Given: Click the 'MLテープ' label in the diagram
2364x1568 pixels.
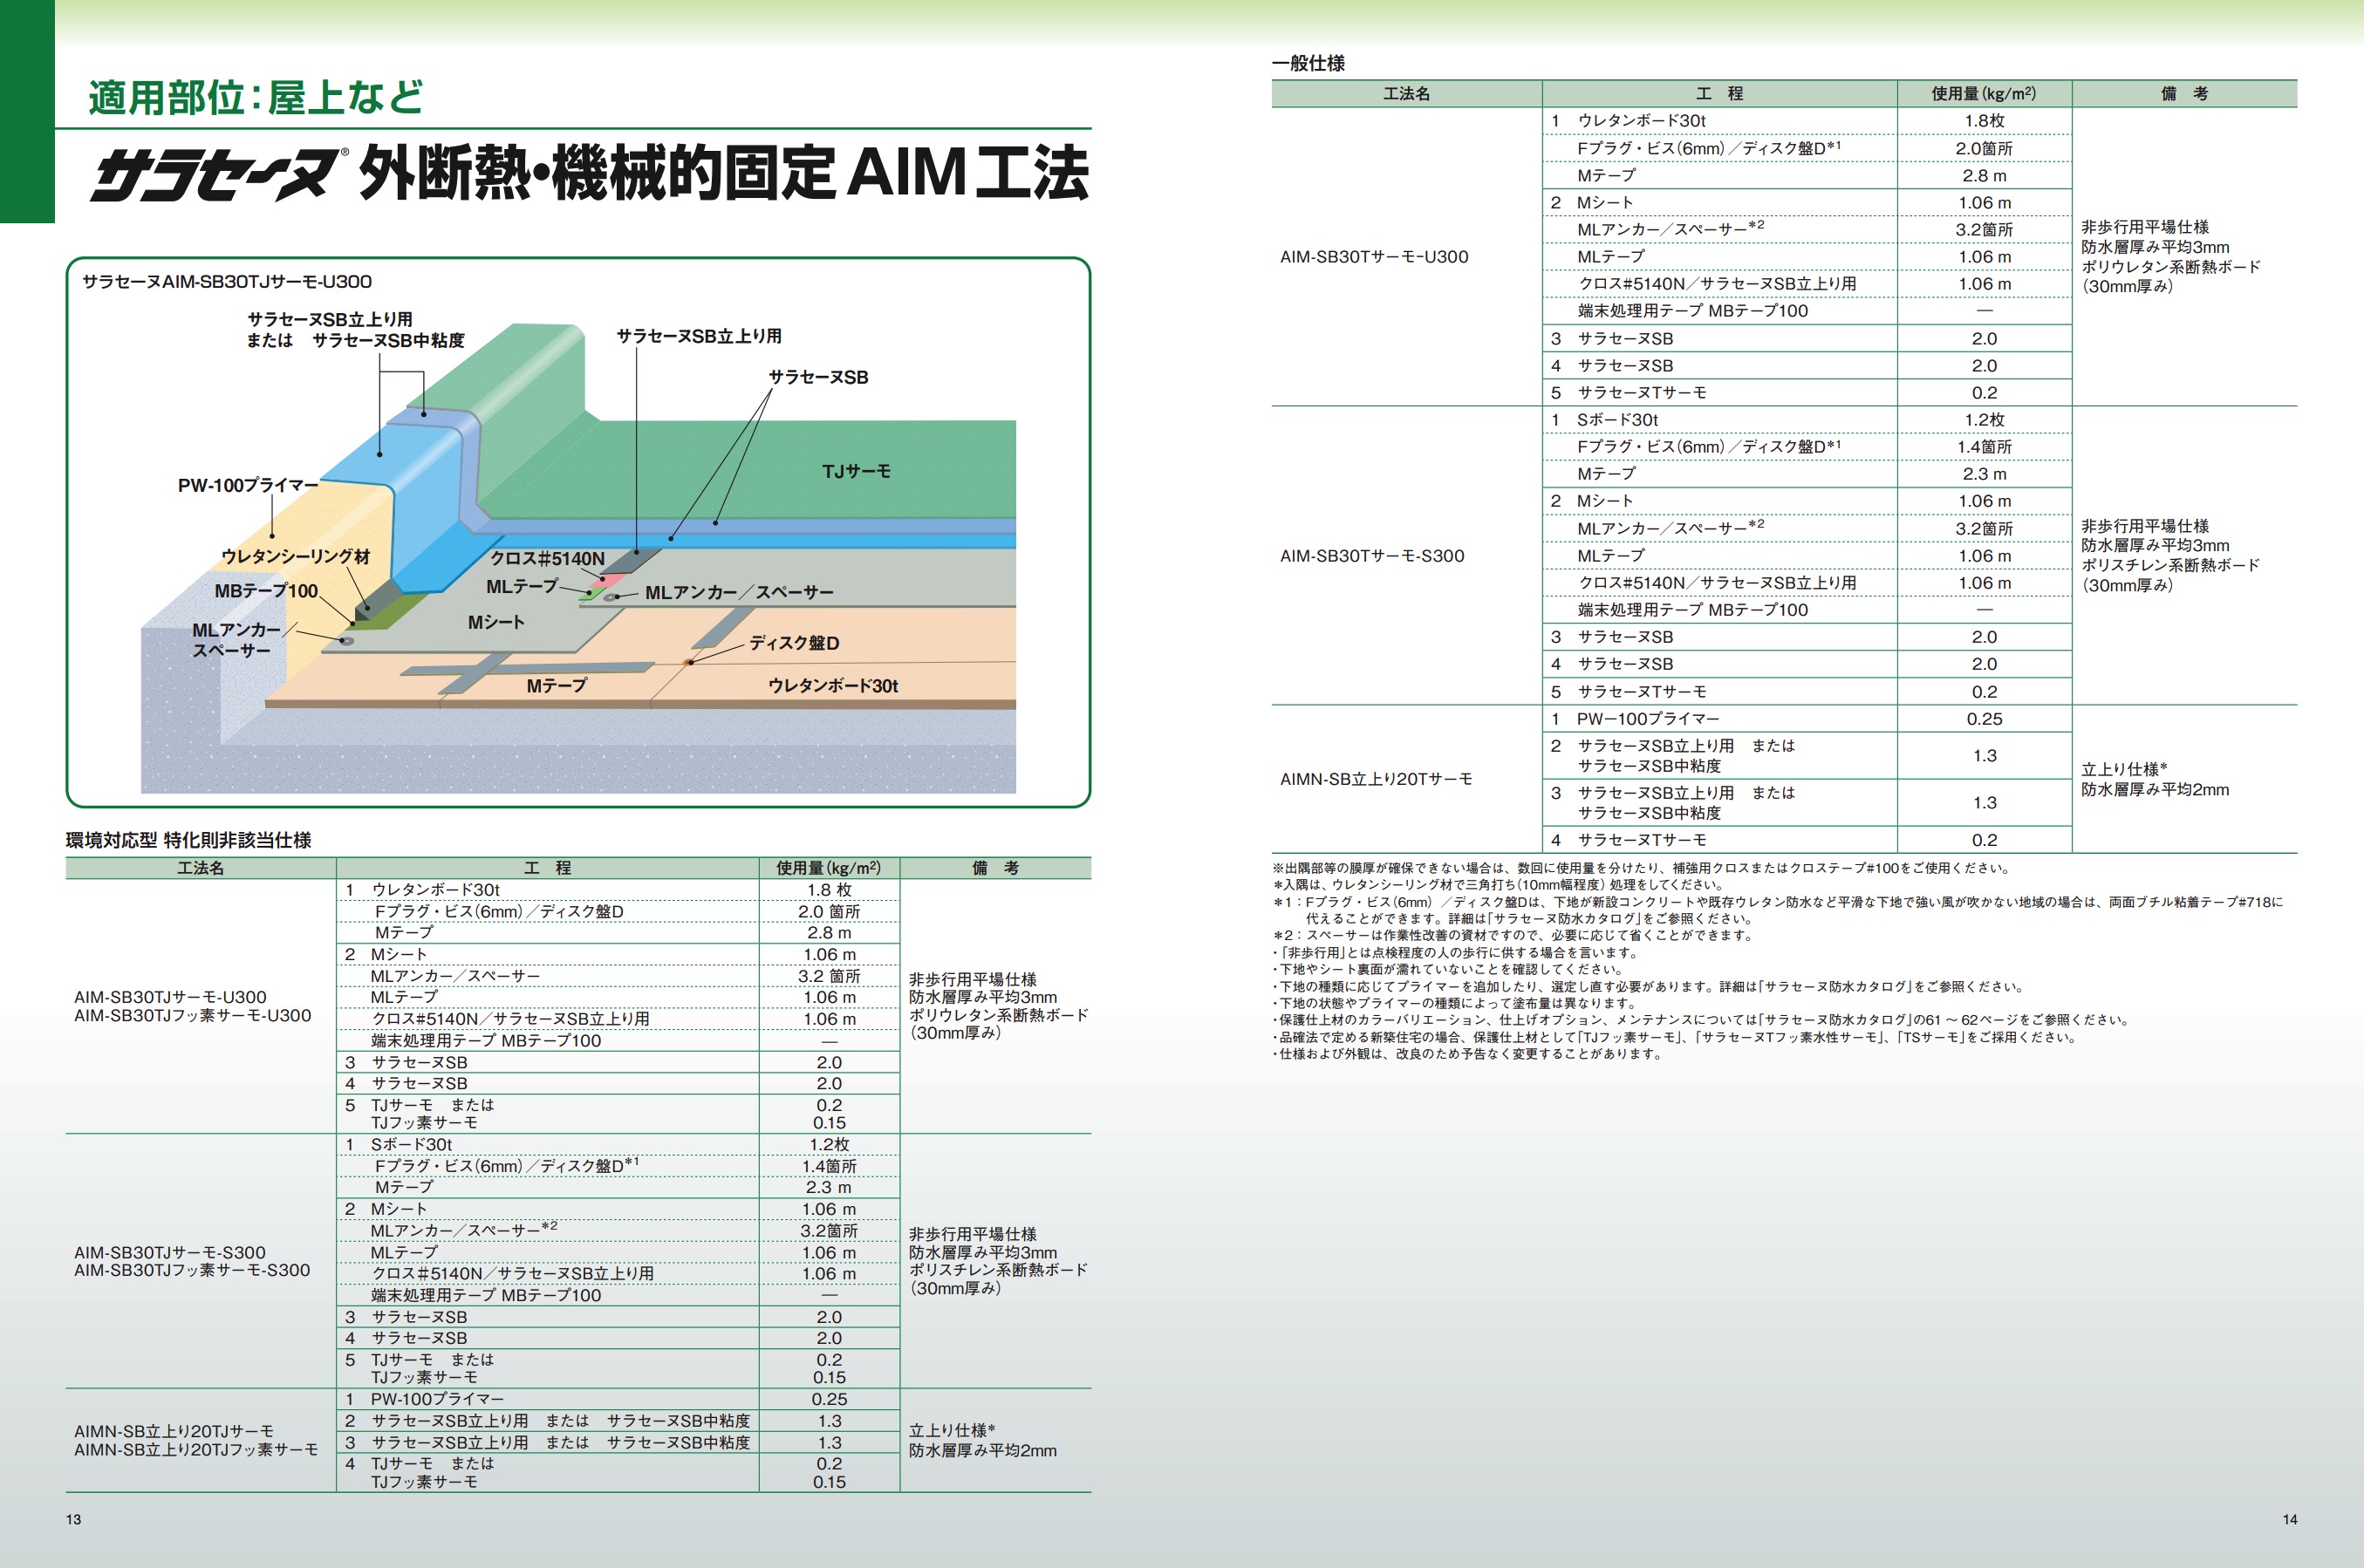Looking at the screenshot, I should [522, 587].
